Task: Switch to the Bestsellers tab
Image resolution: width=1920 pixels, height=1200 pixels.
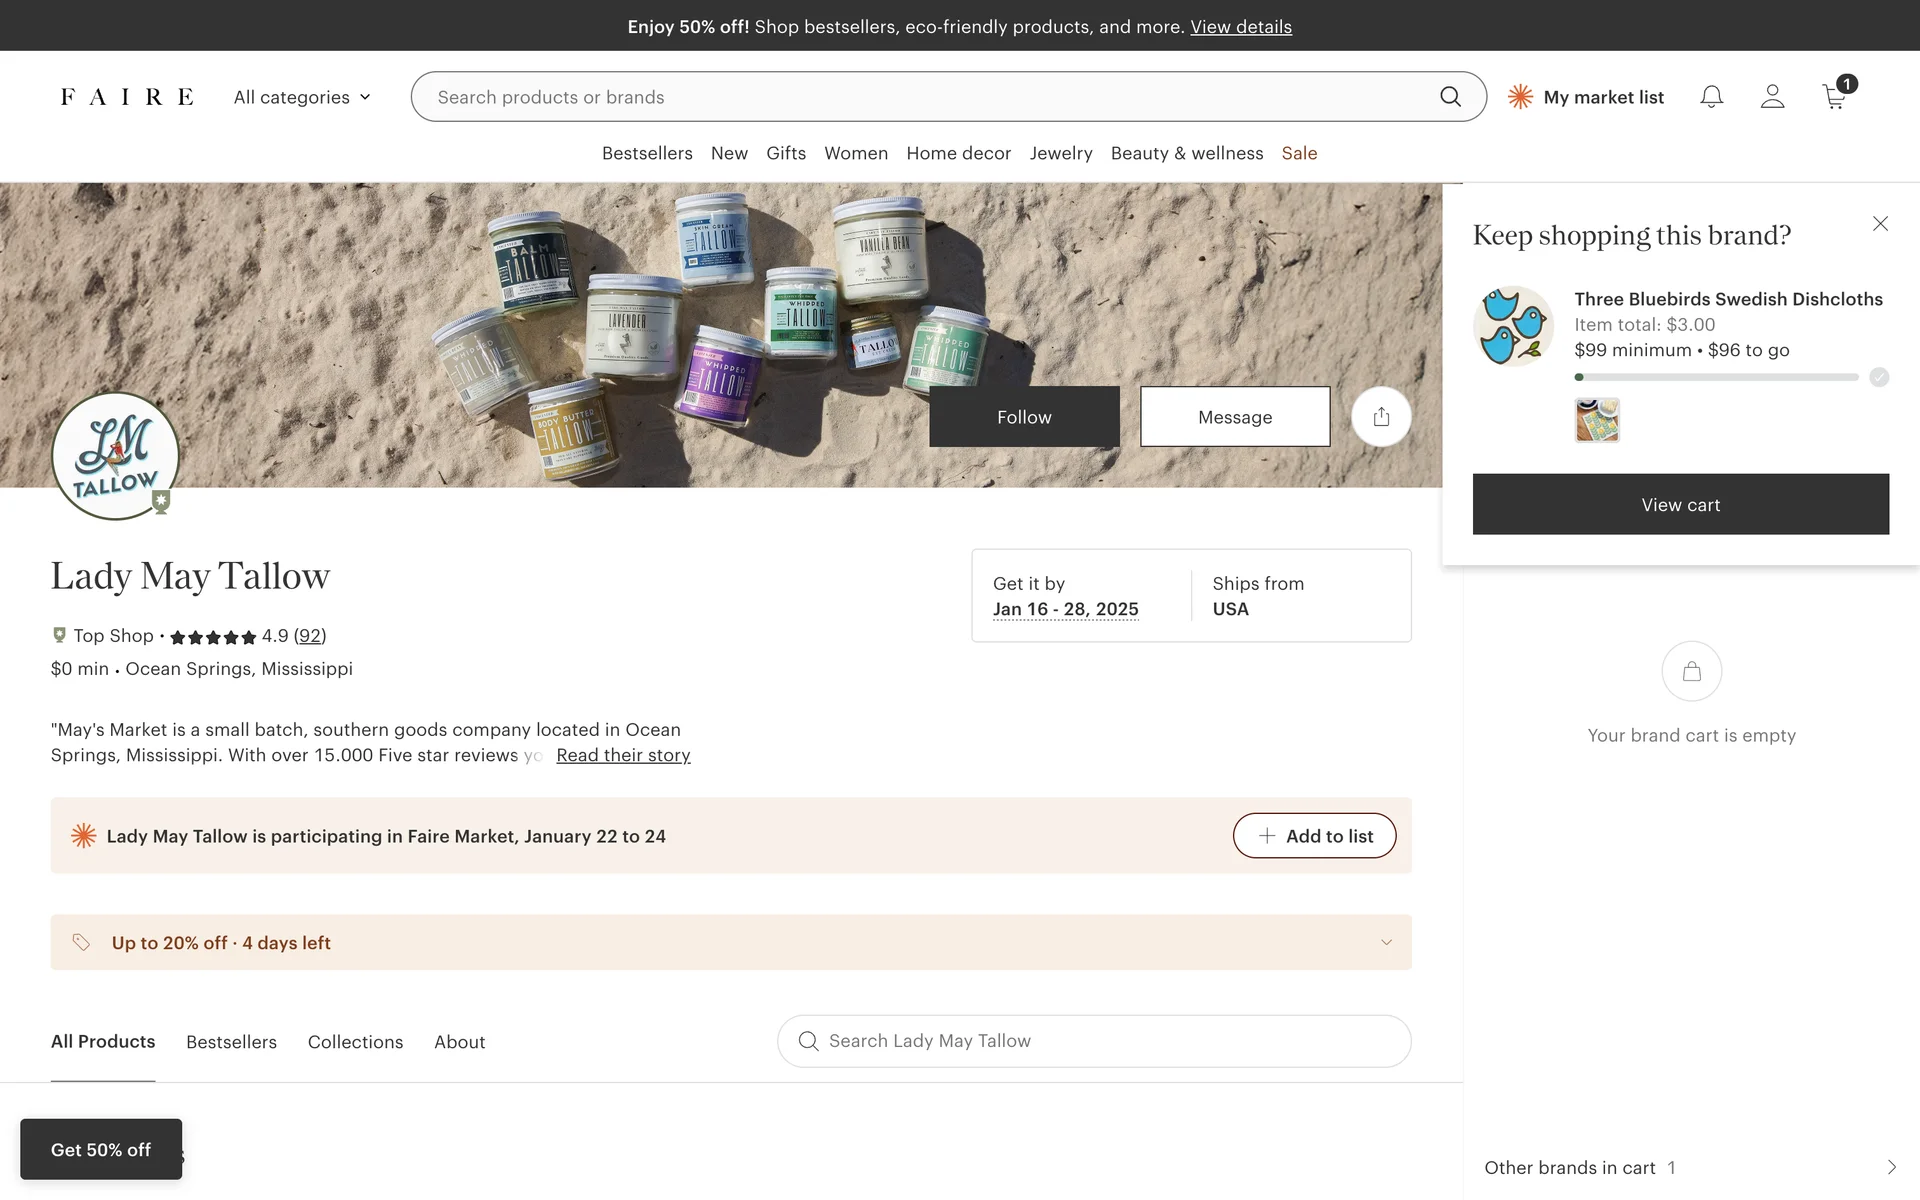Action: tap(231, 1042)
